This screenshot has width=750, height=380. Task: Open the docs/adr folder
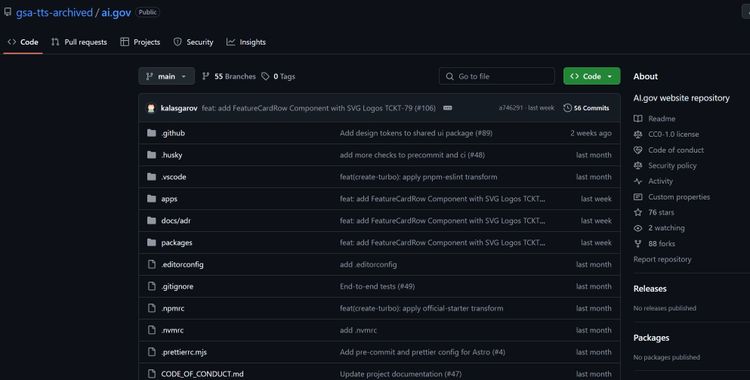(176, 221)
